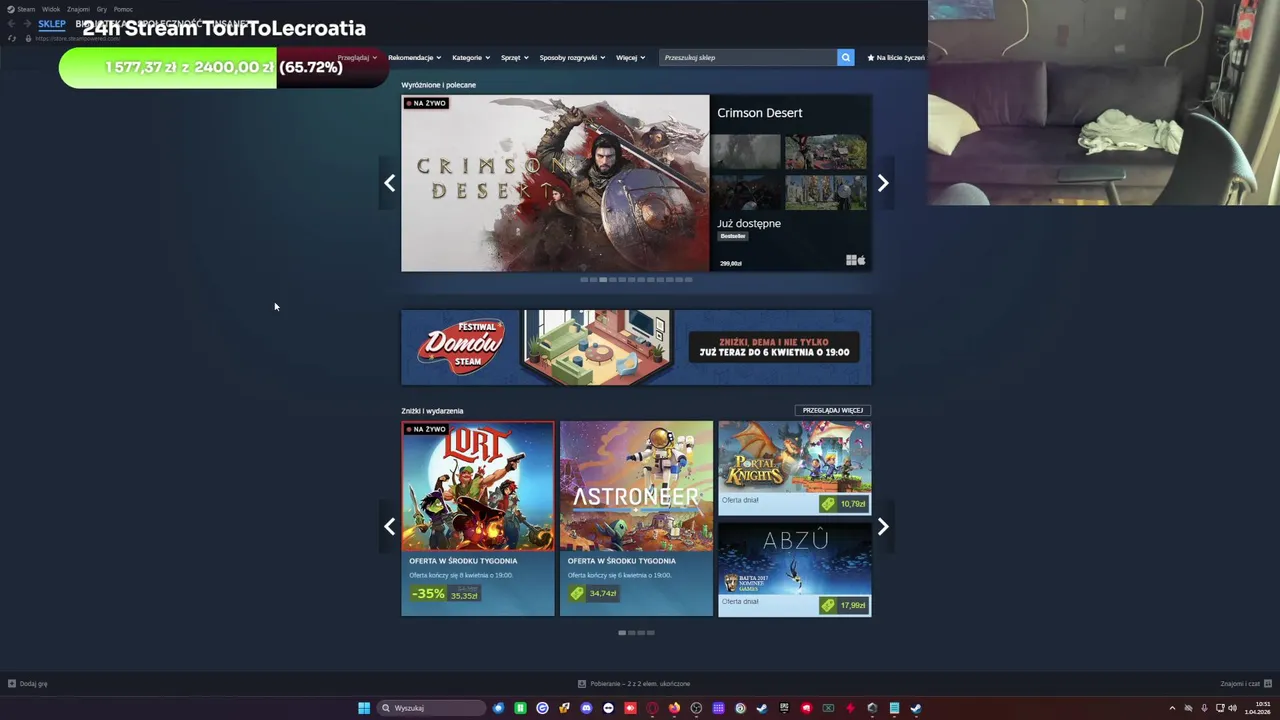This screenshot has width=1280, height=720.
Task: Open Epic Games Launcher from the taskbar
Action: (x=784, y=708)
